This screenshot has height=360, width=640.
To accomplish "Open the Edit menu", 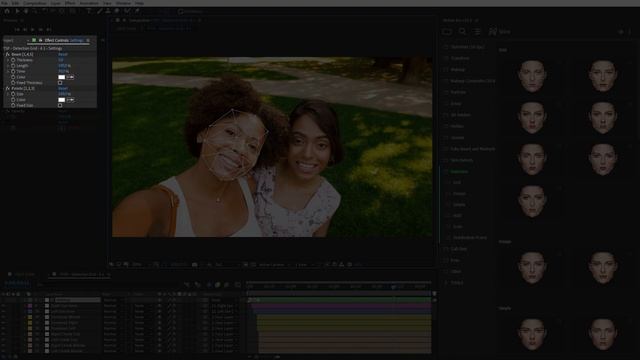I will (x=16, y=3).
